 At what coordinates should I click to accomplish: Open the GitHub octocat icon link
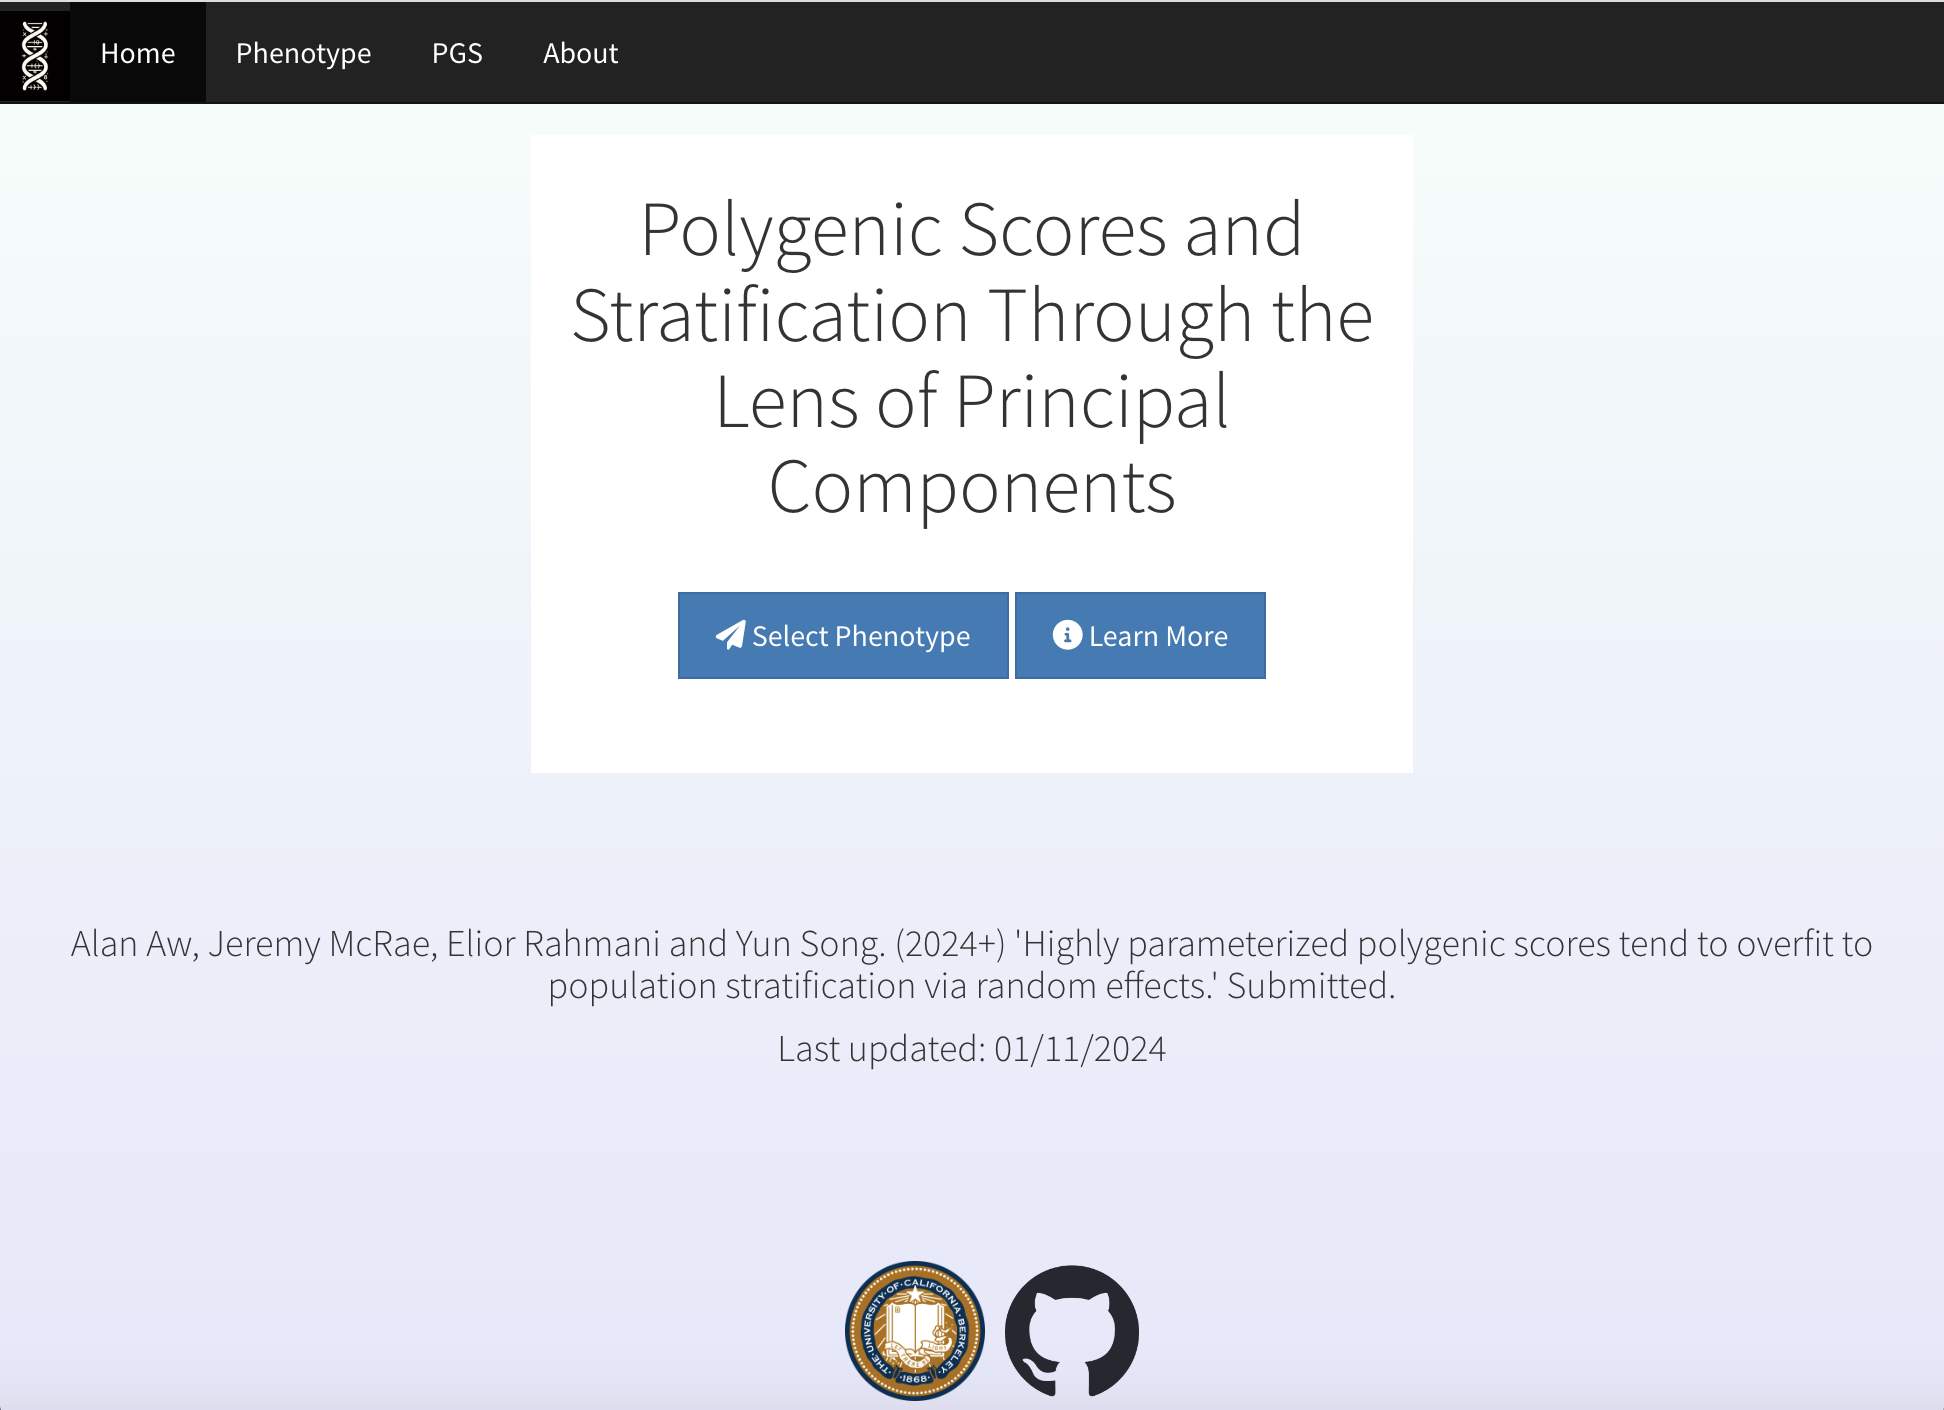(1071, 1330)
